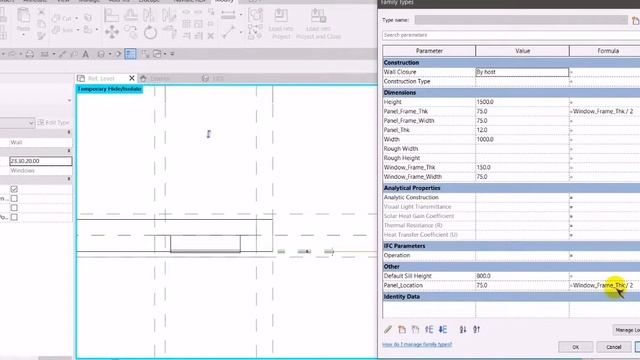Close the Ref. Level view tab
Screen dimensions: 640x360
pyautogui.click(x=131, y=78)
